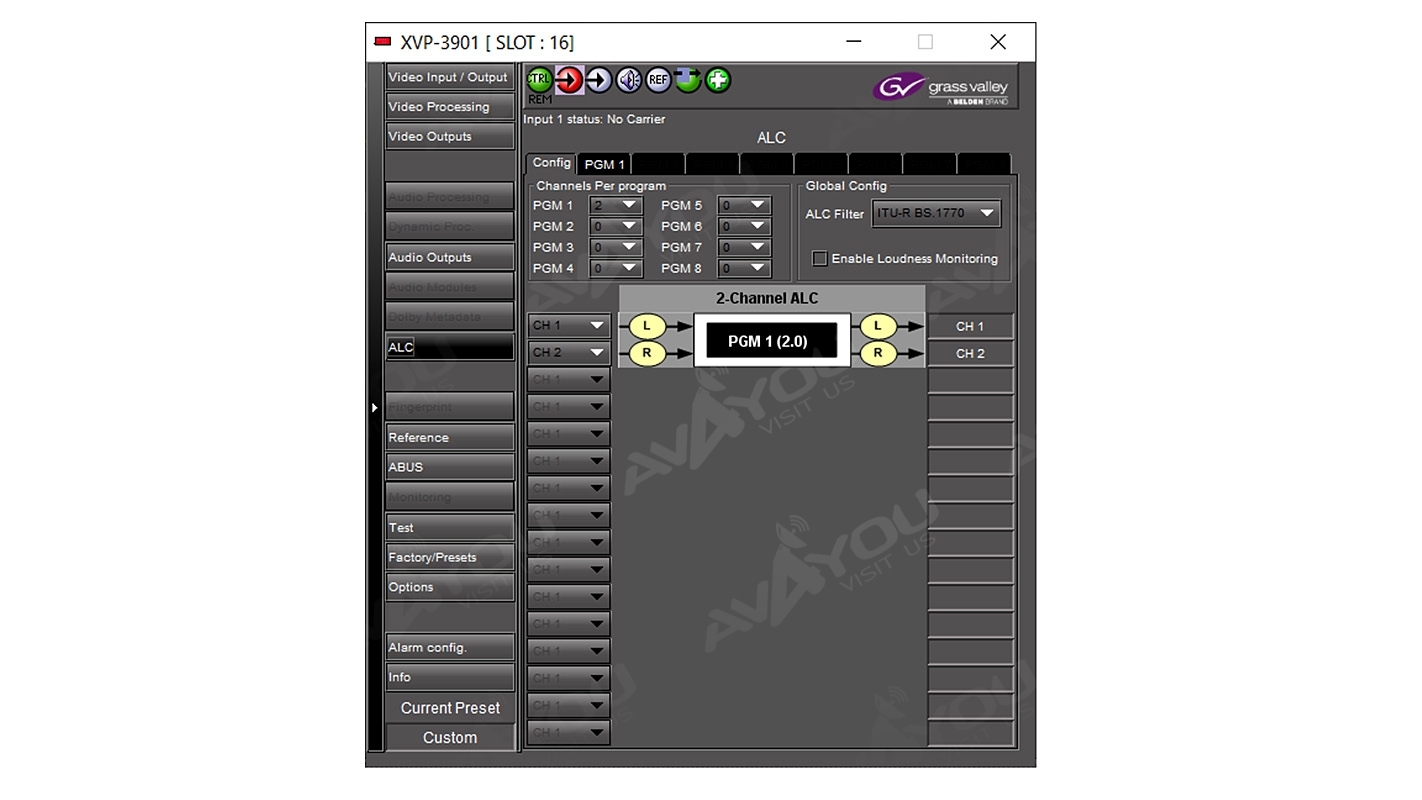Click the speaker audio status icon
Viewport: 1422px width, 800px height.
tap(628, 80)
